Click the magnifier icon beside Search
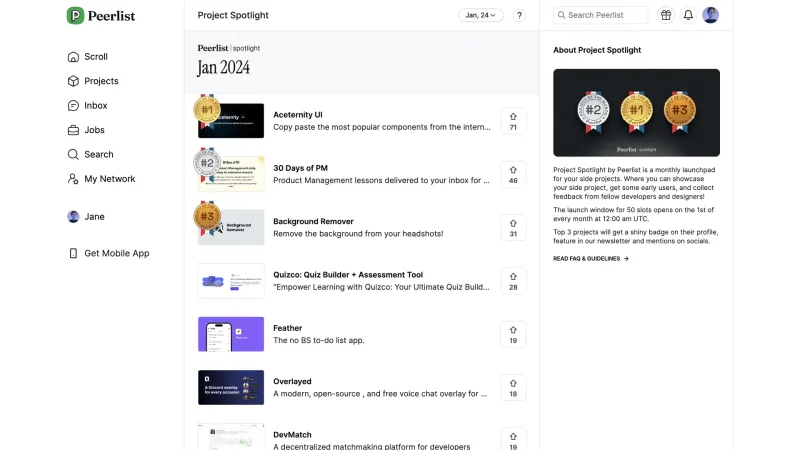800x450 pixels. [x=73, y=155]
